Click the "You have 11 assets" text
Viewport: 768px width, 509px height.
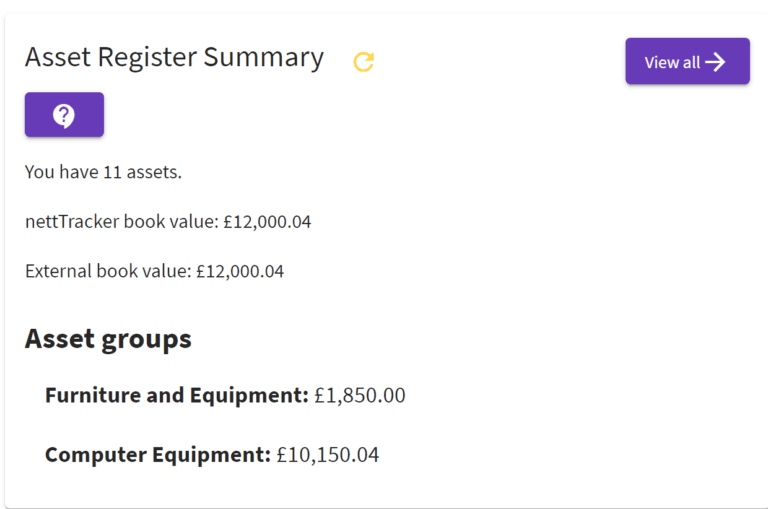103,172
